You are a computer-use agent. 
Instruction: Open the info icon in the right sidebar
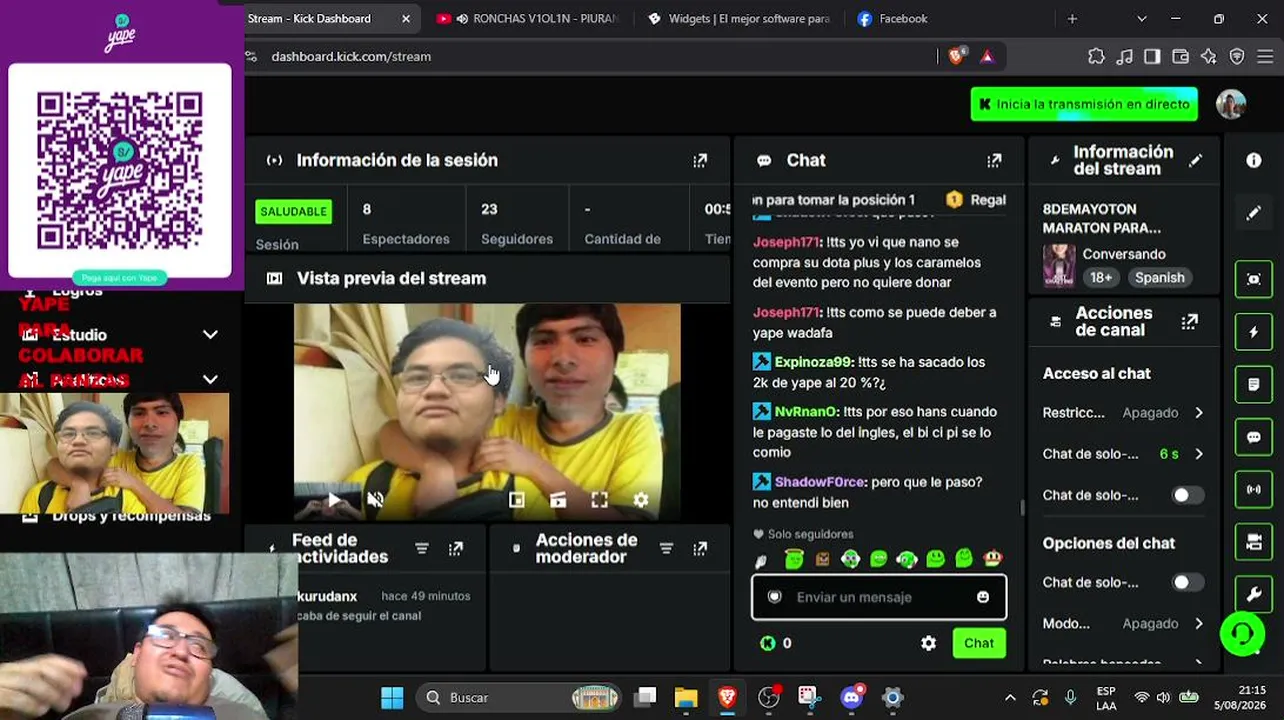click(1254, 160)
